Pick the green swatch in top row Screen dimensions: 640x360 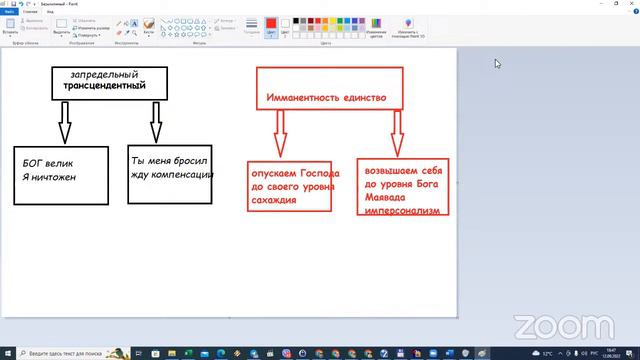point(340,21)
